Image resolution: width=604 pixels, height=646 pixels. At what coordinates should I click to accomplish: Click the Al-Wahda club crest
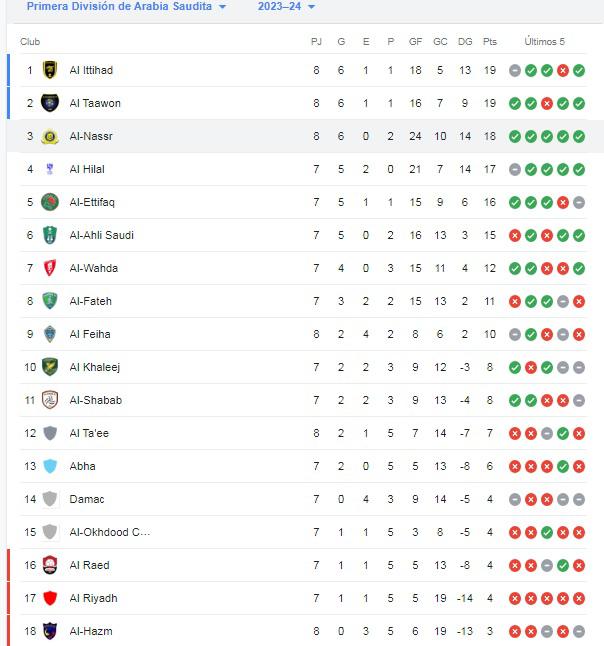pos(50,268)
